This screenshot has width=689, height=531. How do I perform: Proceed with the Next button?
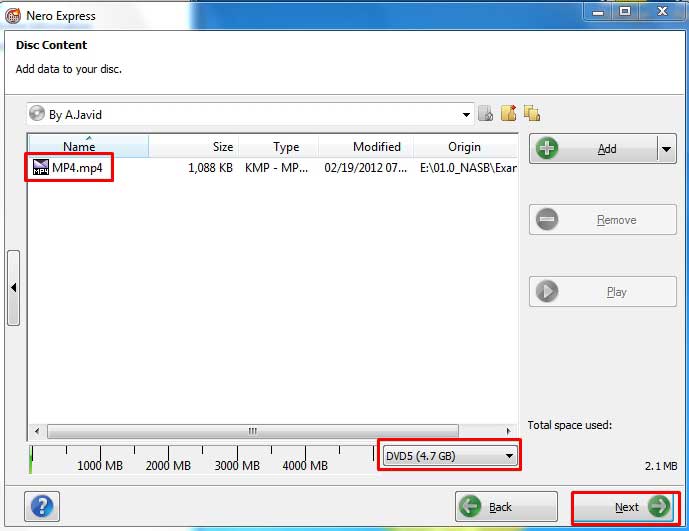pyautogui.click(x=626, y=507)
